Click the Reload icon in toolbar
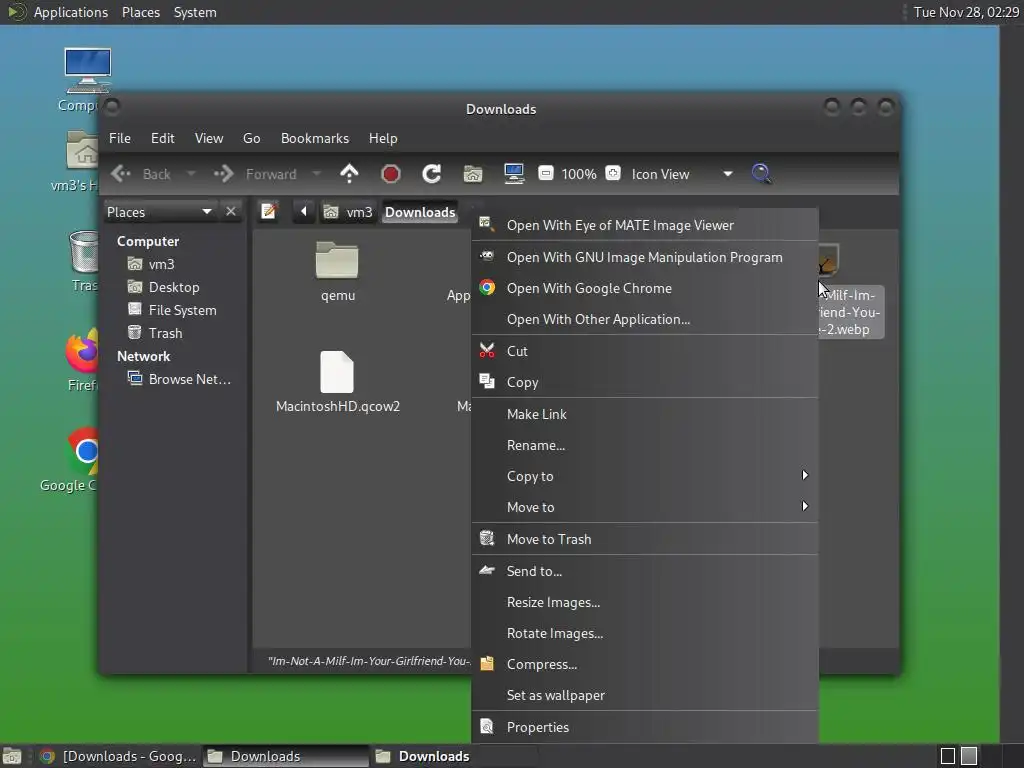Image resolution: width=1024 pixels, height=768 pixels. (432, 174)
